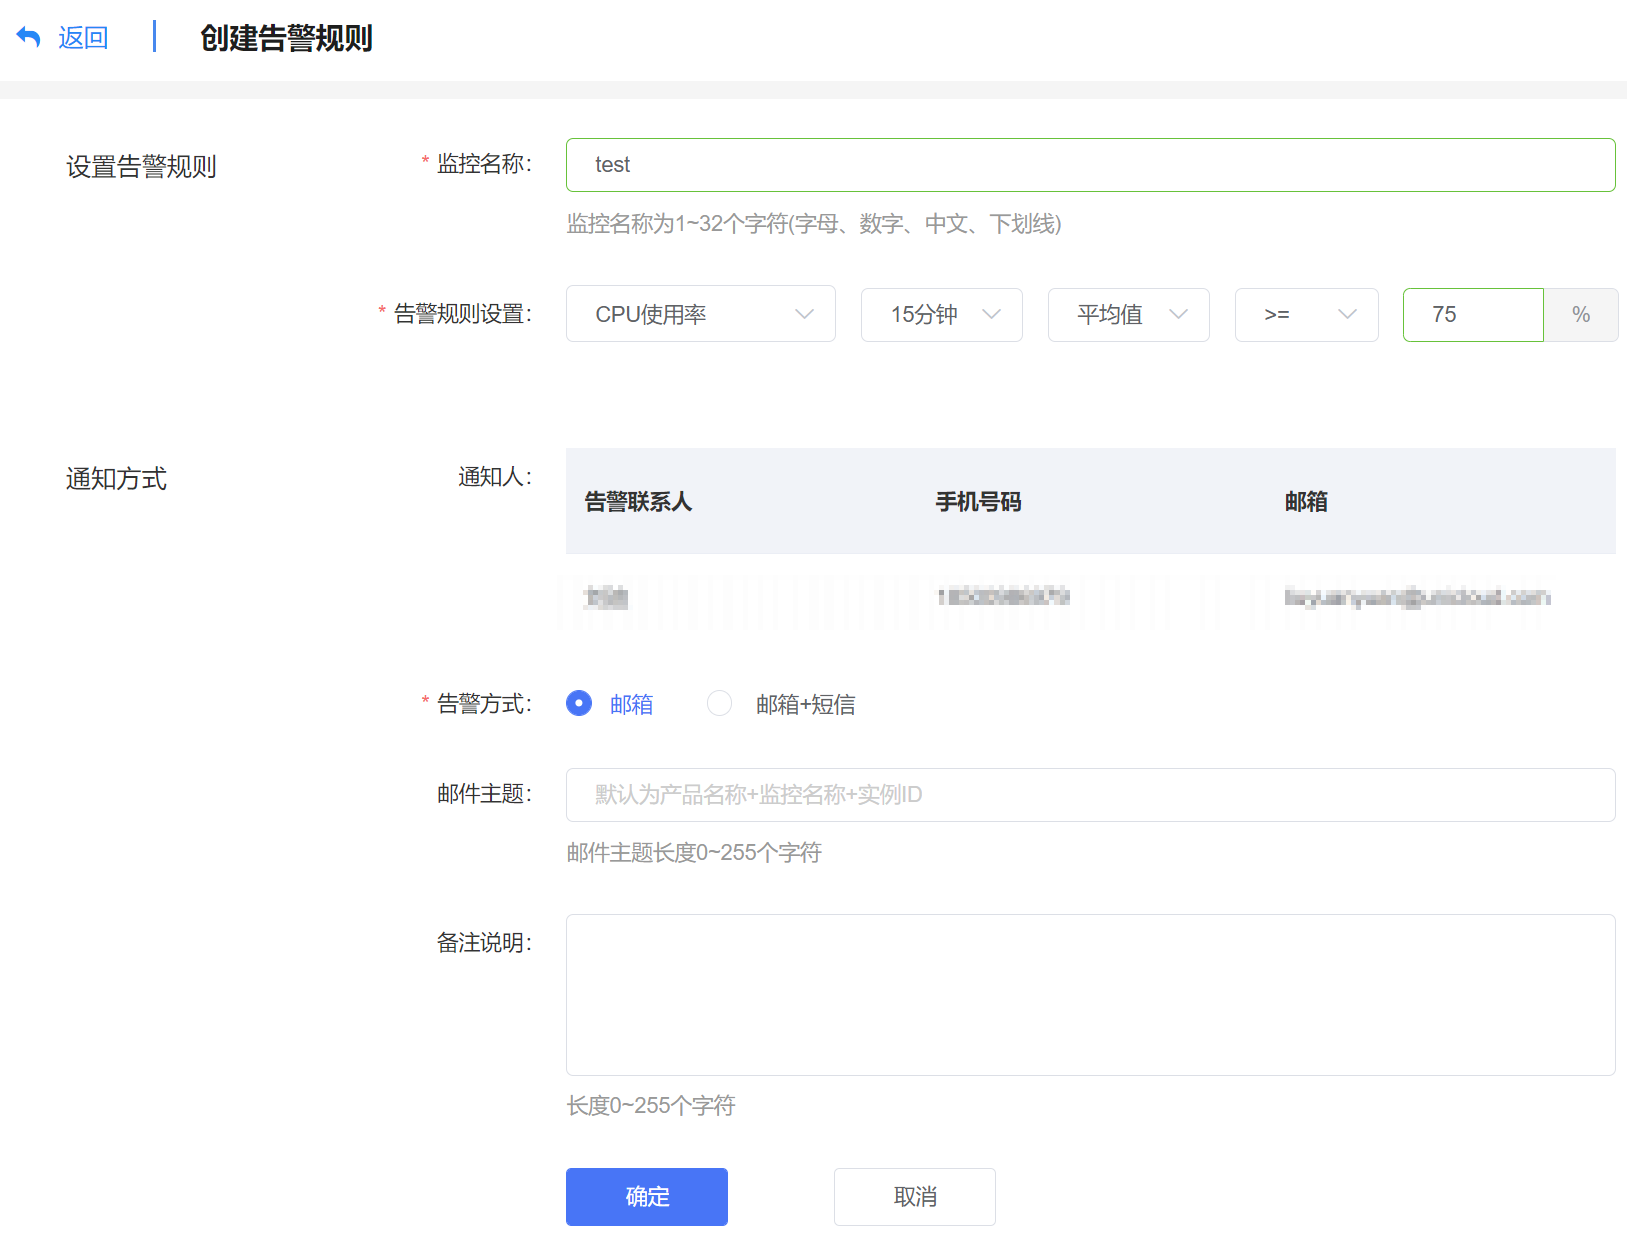Click the 取消 cancel button
Image resolution: width=1627 pixels, height=1241 pixels.
point(913,1196)
